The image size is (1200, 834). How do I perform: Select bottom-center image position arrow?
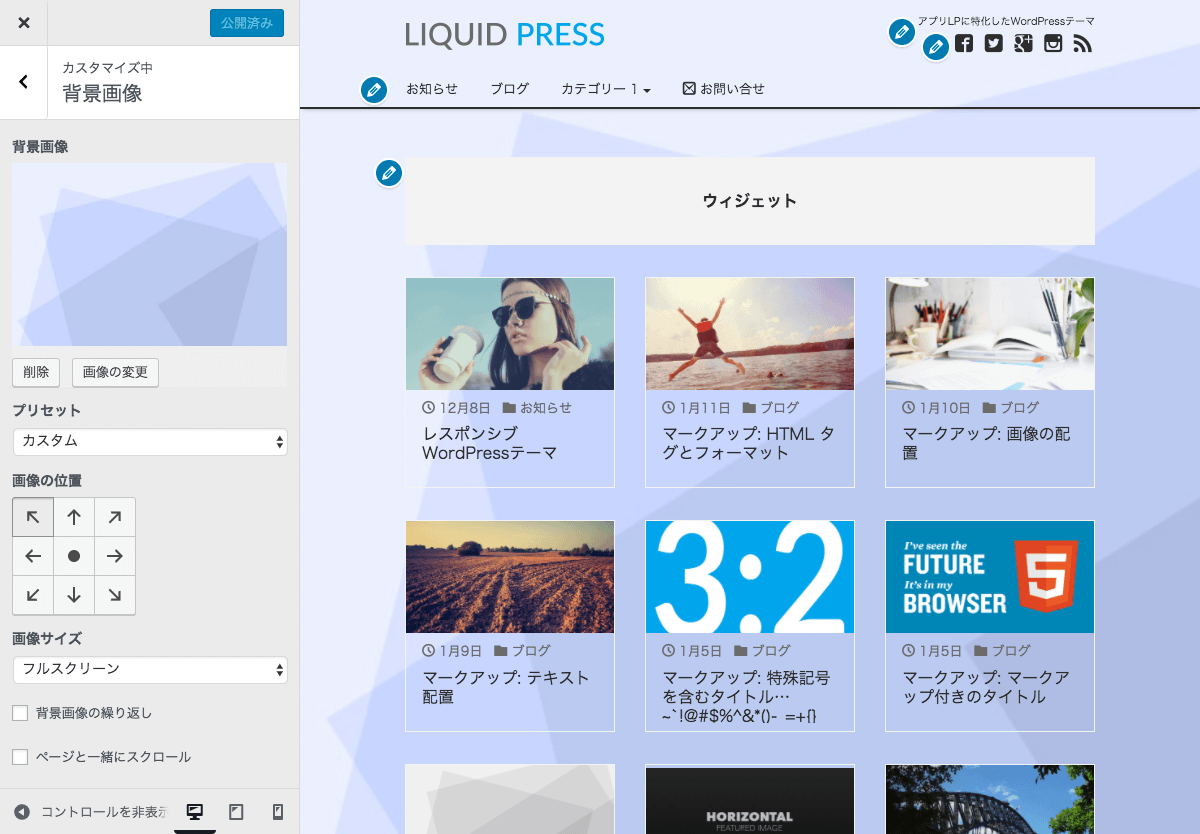(x=74, y=595)
